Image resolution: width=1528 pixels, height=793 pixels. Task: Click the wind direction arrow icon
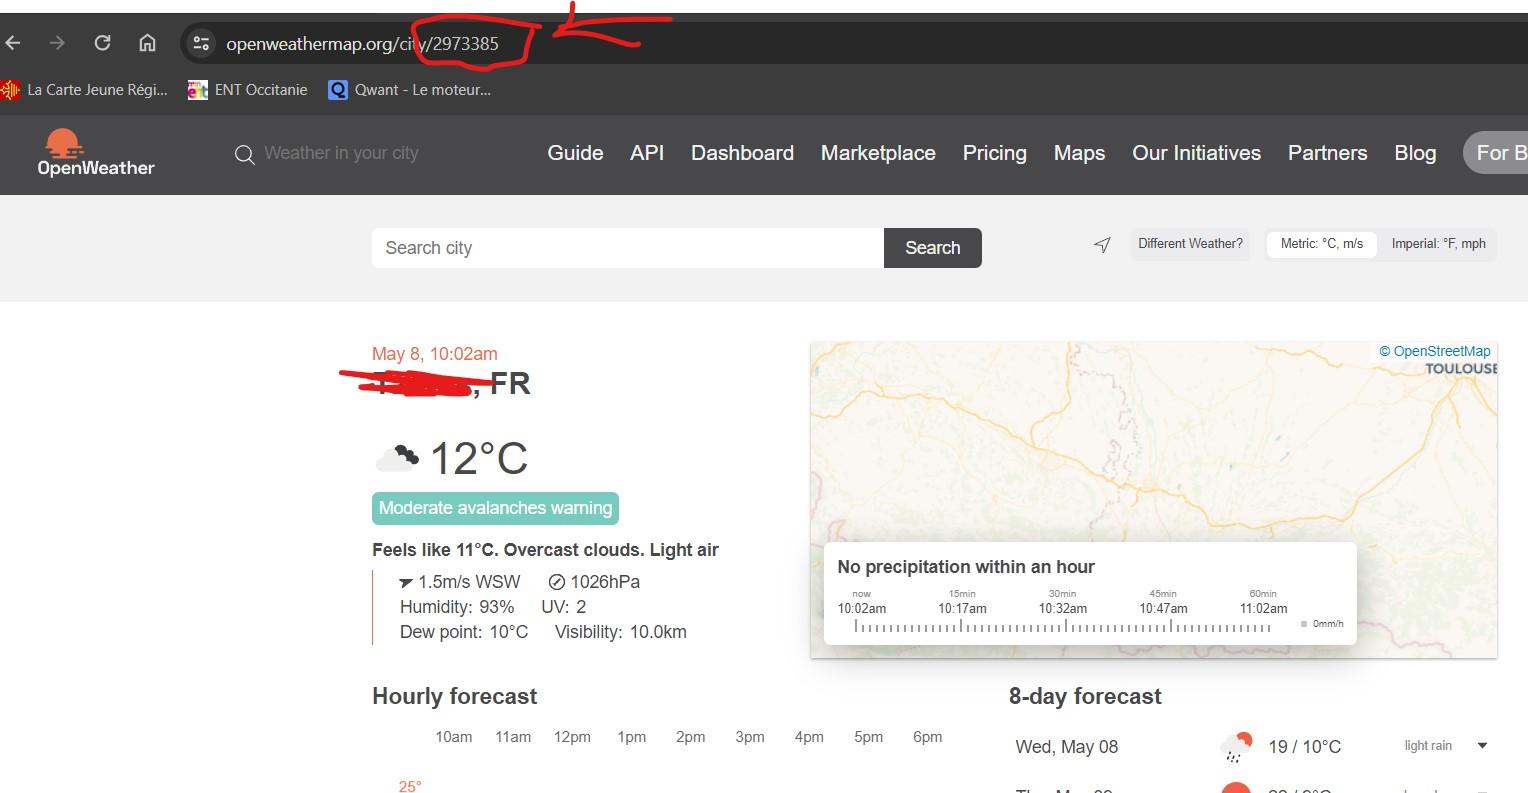coord(406,582)
